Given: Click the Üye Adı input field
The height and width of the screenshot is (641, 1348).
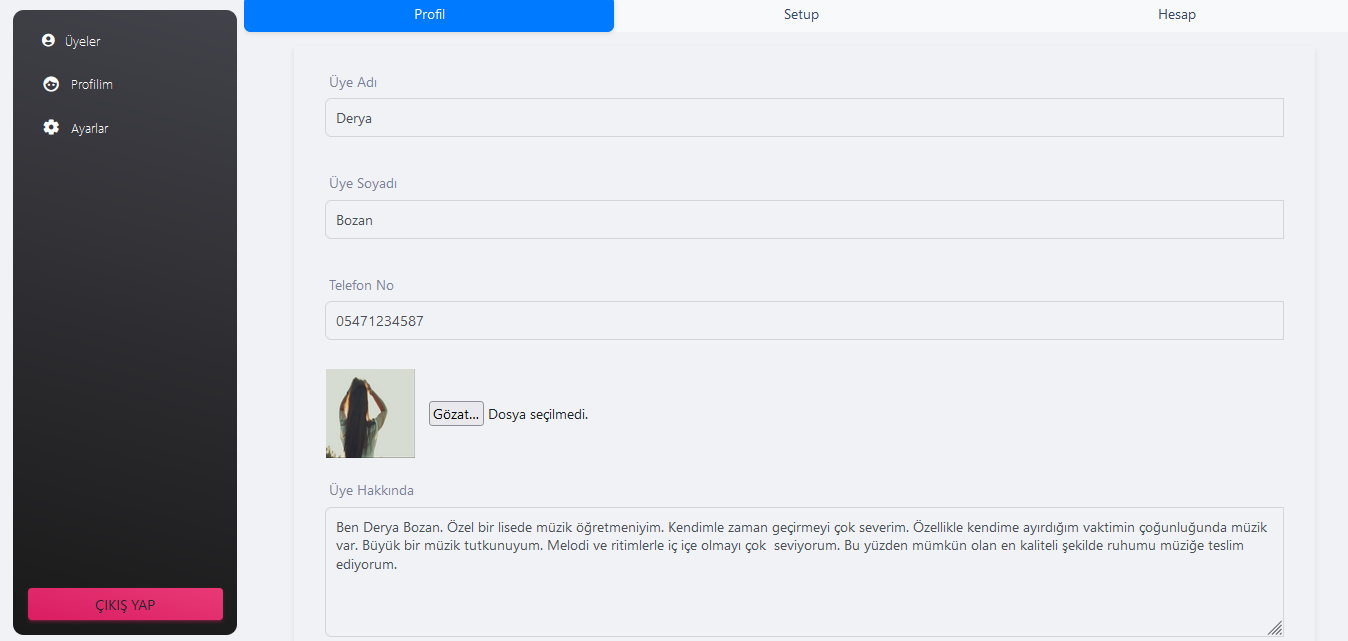Looking at the screenshot, I should click(x=804, y=117).
